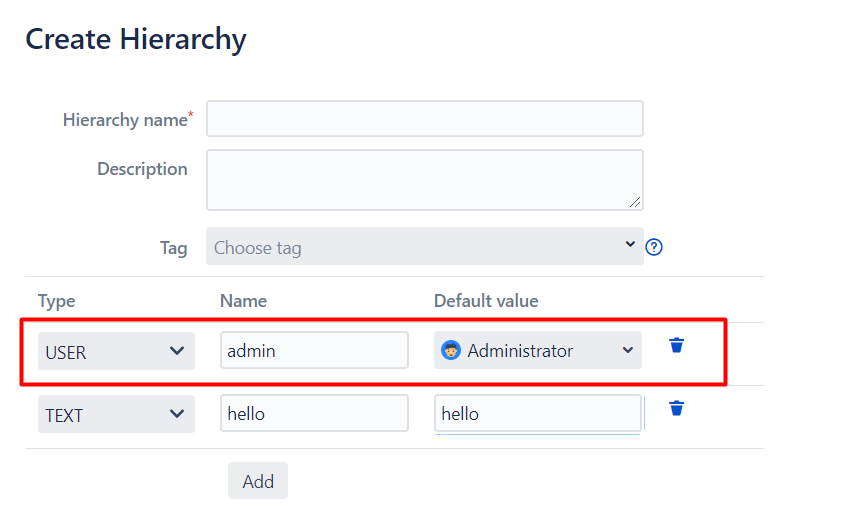The image size is (859, 528).
Task: Click the Add button
Action: point(258,481)
